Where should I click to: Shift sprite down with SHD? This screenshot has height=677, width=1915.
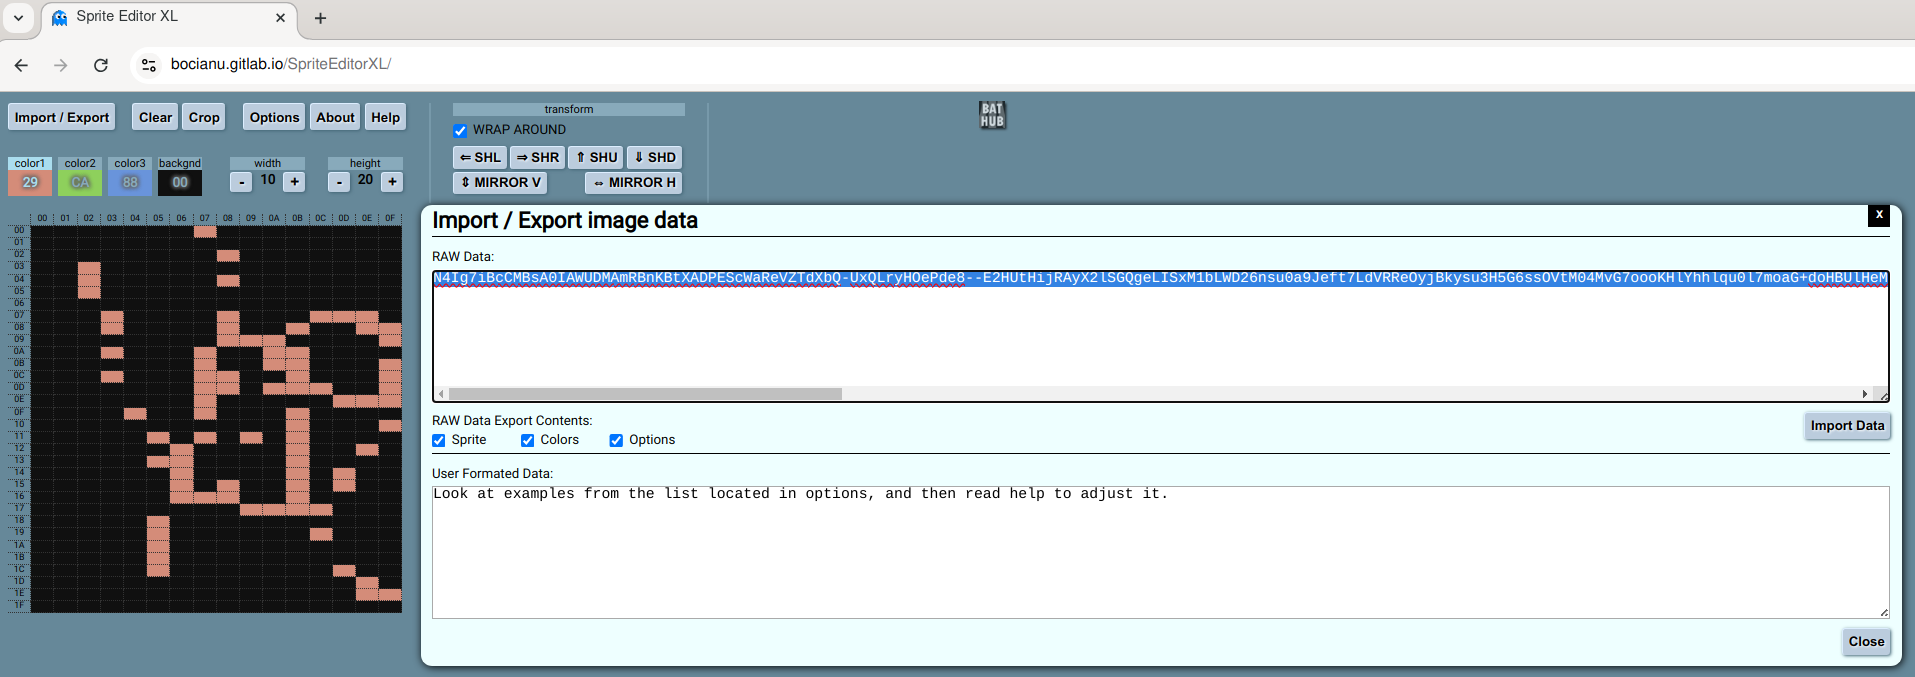coord(655,157)
